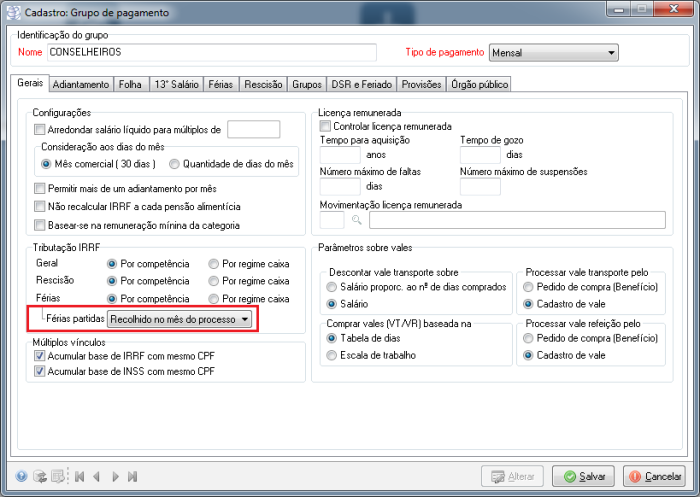Go to the last record
This screenshot has height=497, width=700.
click(x=133, y=477)
